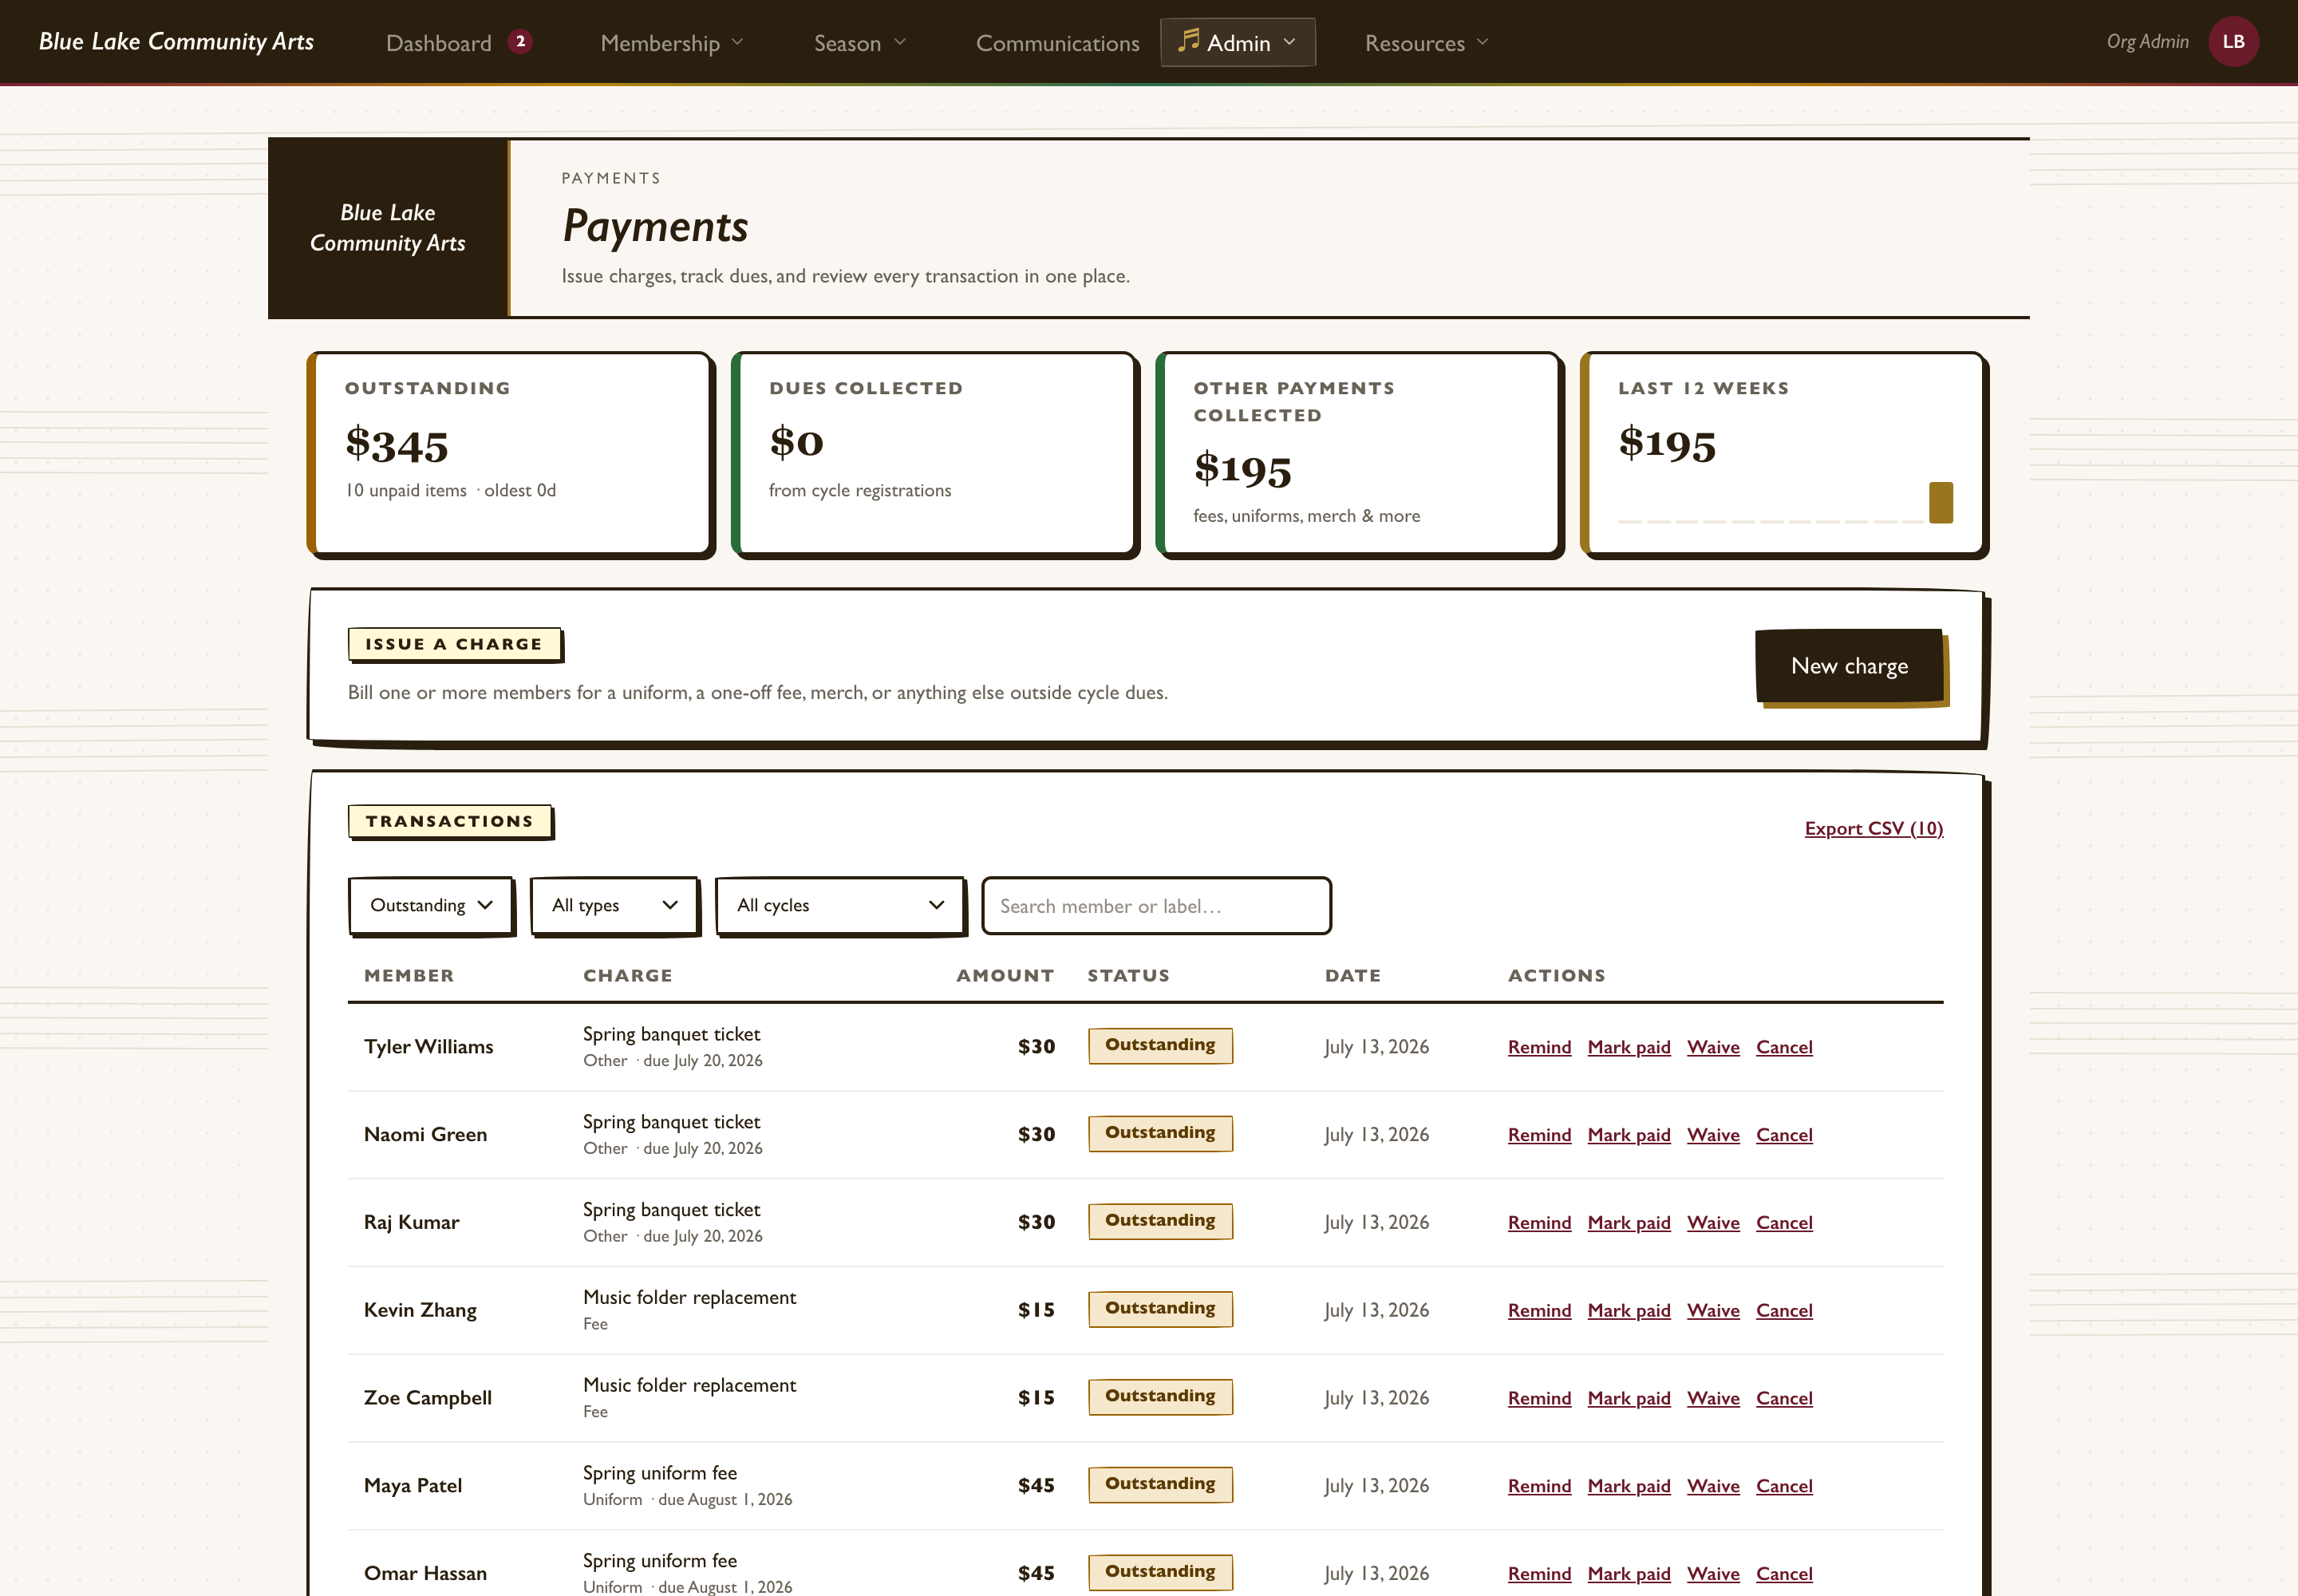Open the All types filter dropdown

(x=614, y=905)
